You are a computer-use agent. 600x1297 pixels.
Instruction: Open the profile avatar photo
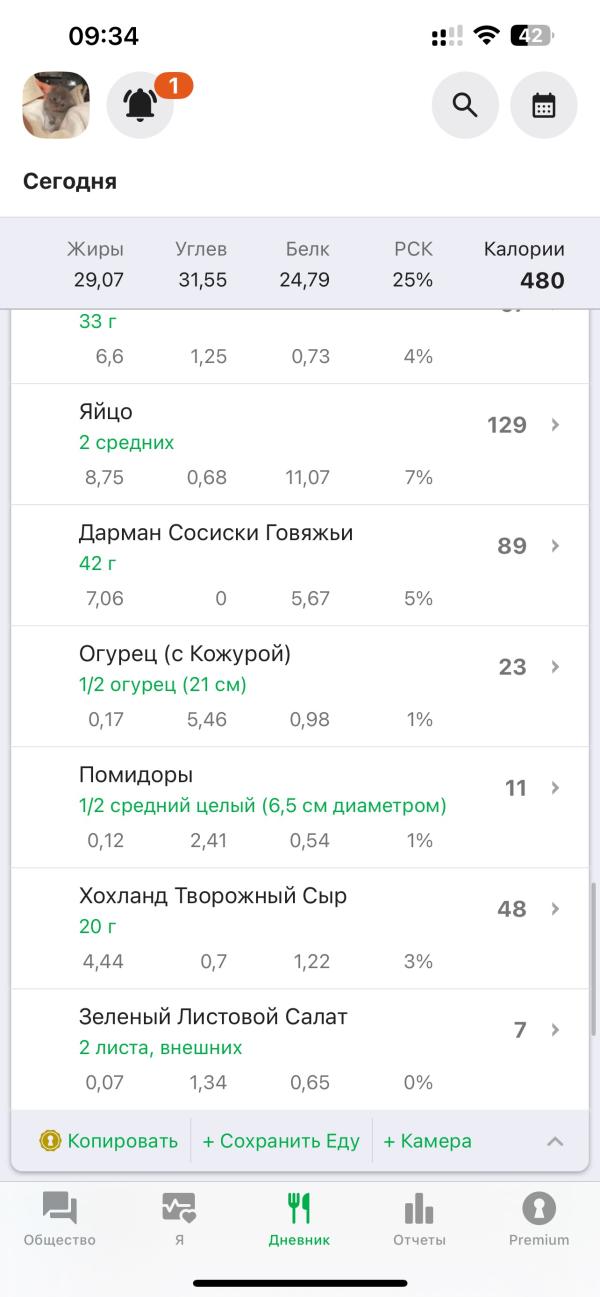56,105
